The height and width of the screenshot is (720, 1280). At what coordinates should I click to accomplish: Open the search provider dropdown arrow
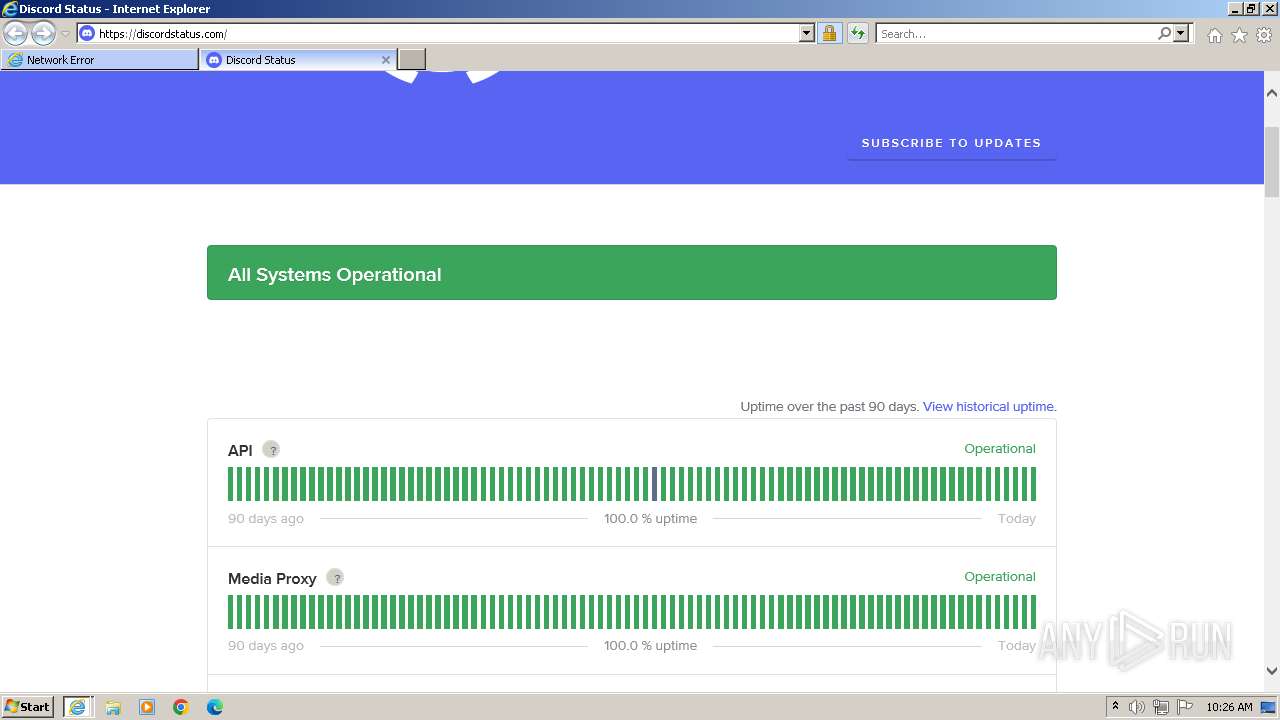1181,33
